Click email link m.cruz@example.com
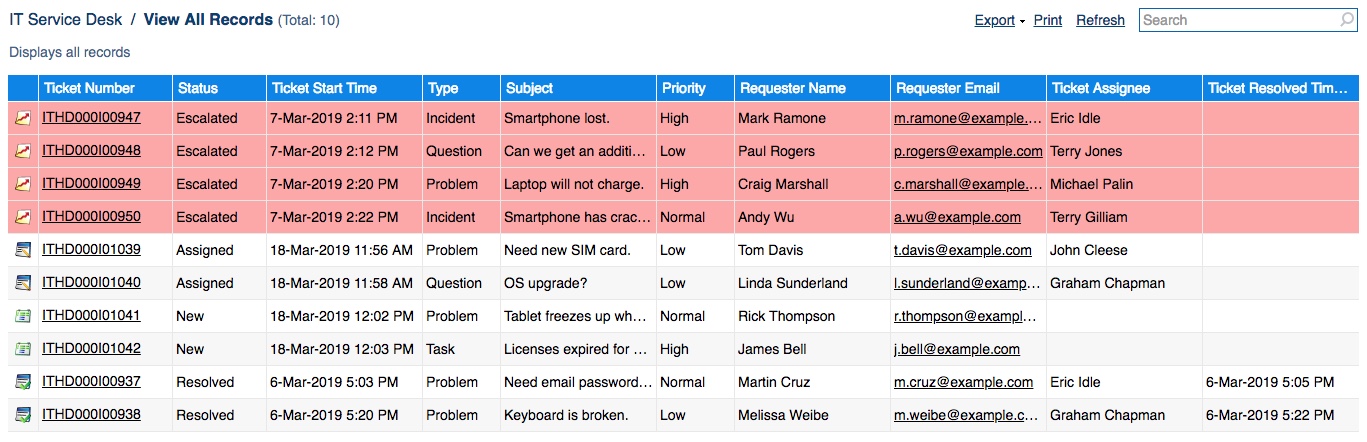This screenshot has width=1367, height=442. [x=963, y=382]
